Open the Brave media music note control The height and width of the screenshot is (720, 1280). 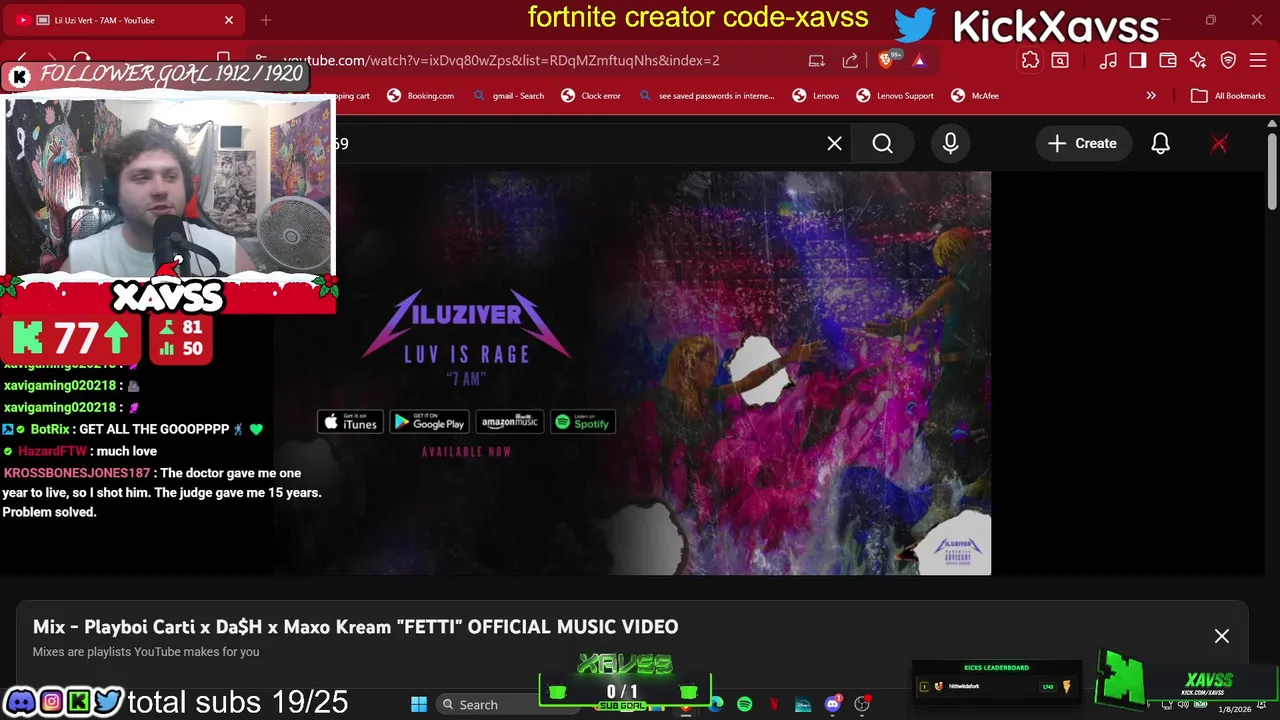[x=1108, y=60]
